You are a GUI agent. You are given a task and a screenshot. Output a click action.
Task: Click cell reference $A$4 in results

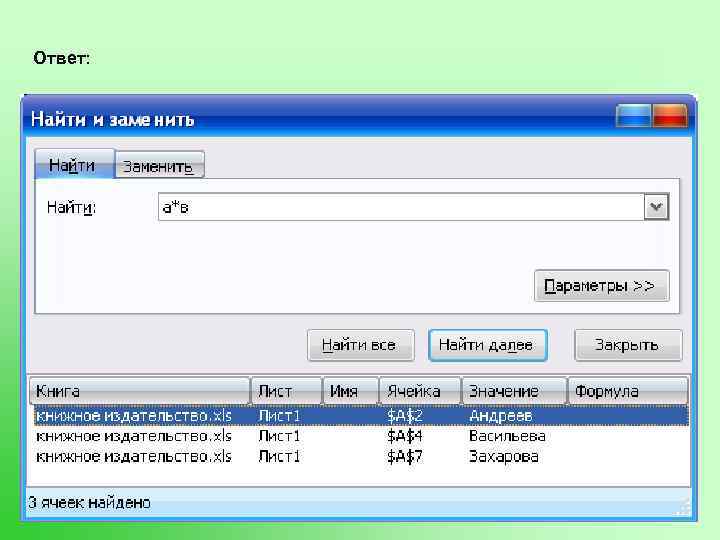click(x=404, y=436)
